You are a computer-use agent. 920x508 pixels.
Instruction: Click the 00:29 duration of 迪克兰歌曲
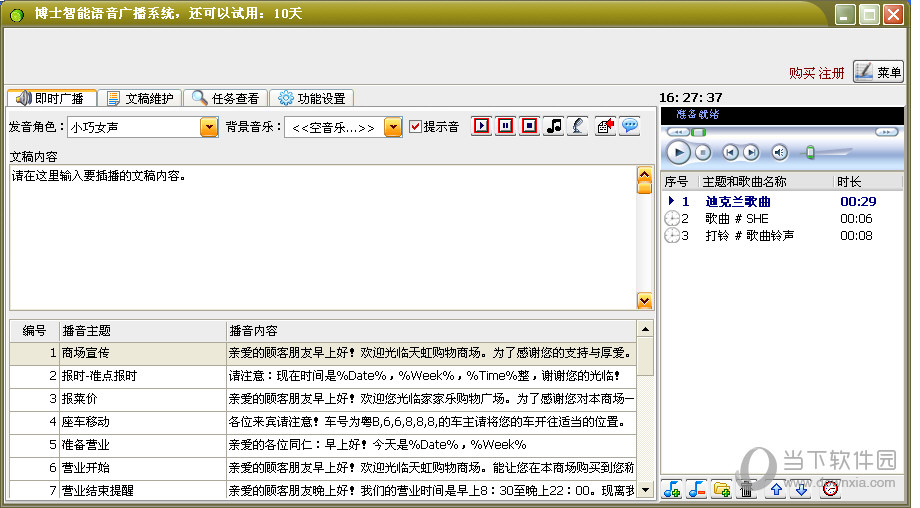tap(858, 202)
